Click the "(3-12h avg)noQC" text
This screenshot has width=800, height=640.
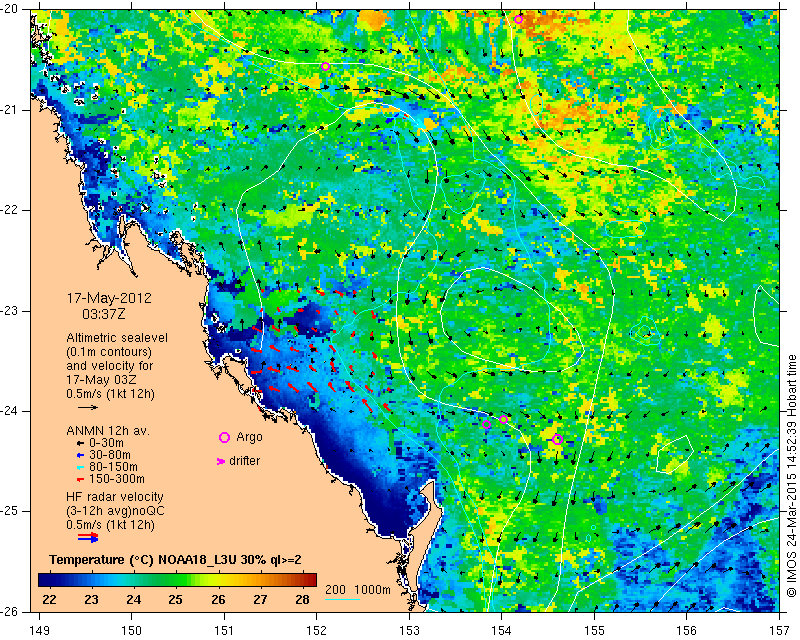(x=115, y=511)
